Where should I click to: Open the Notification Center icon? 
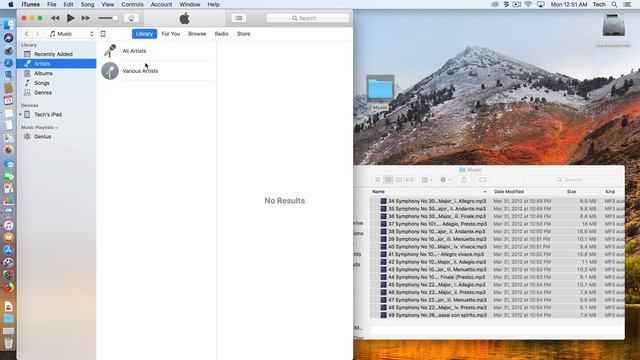tap(627, 4)
